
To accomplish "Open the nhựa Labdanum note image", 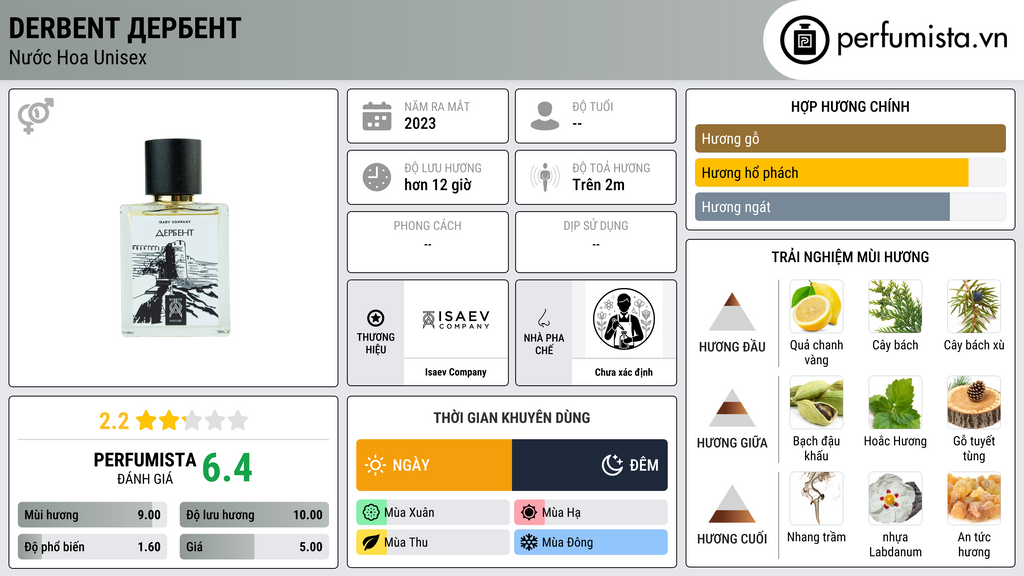I will click(x=895, y=499).
